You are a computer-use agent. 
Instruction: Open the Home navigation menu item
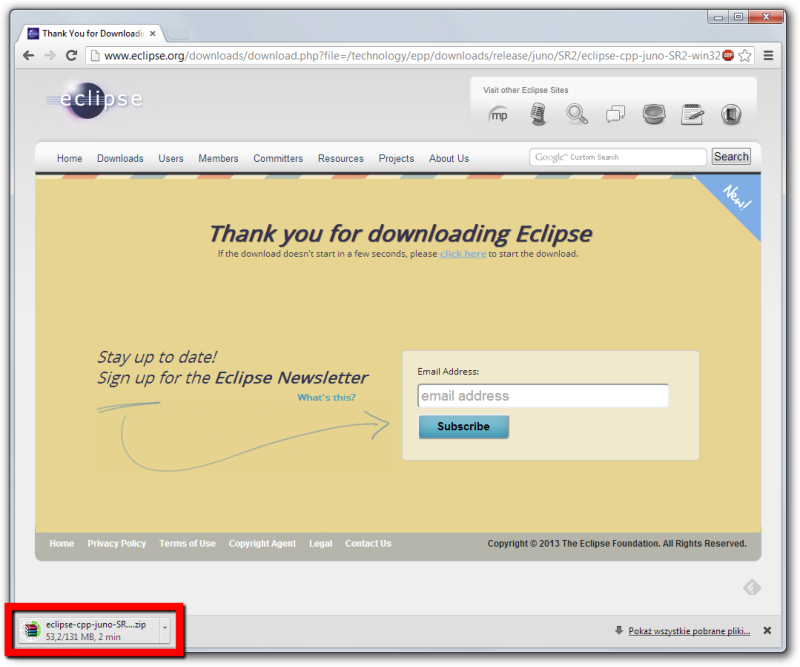coord(69,158)
